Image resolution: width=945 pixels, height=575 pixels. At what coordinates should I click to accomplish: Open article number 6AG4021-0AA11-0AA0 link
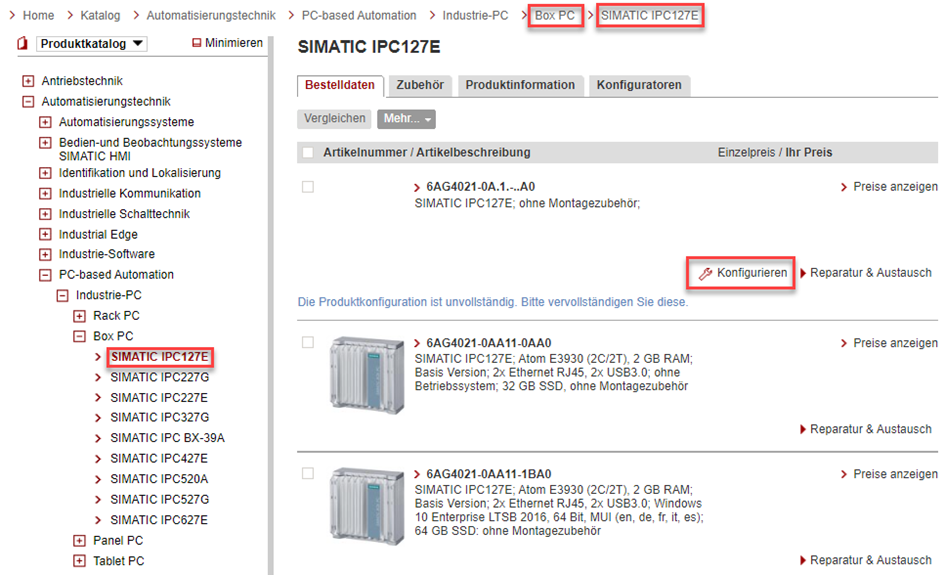[x=489, y=344]
